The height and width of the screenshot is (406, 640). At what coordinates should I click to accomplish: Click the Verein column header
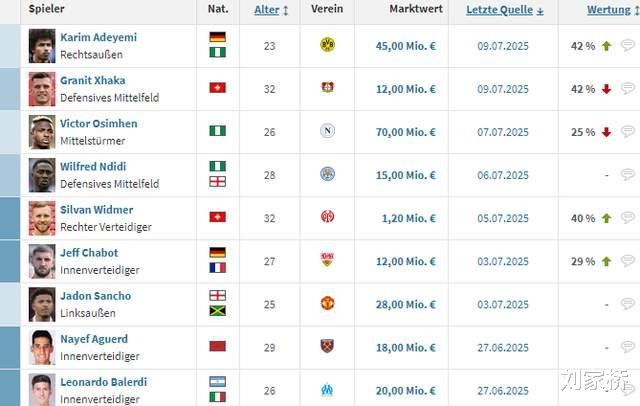click(x=326, y=10)
